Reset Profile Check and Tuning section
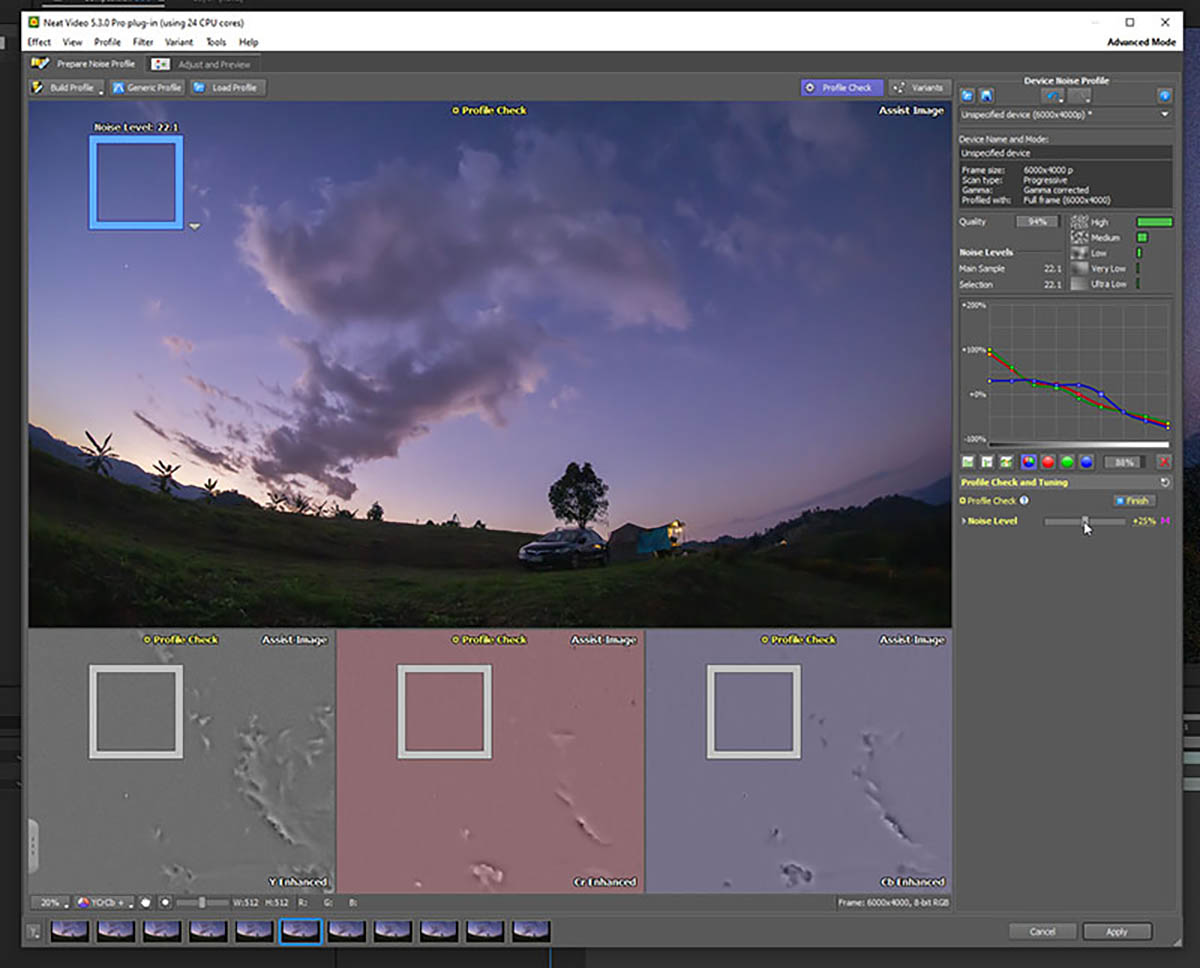Image resolution: width=1200 pixels, height=968 pixels. point(1164,482)
